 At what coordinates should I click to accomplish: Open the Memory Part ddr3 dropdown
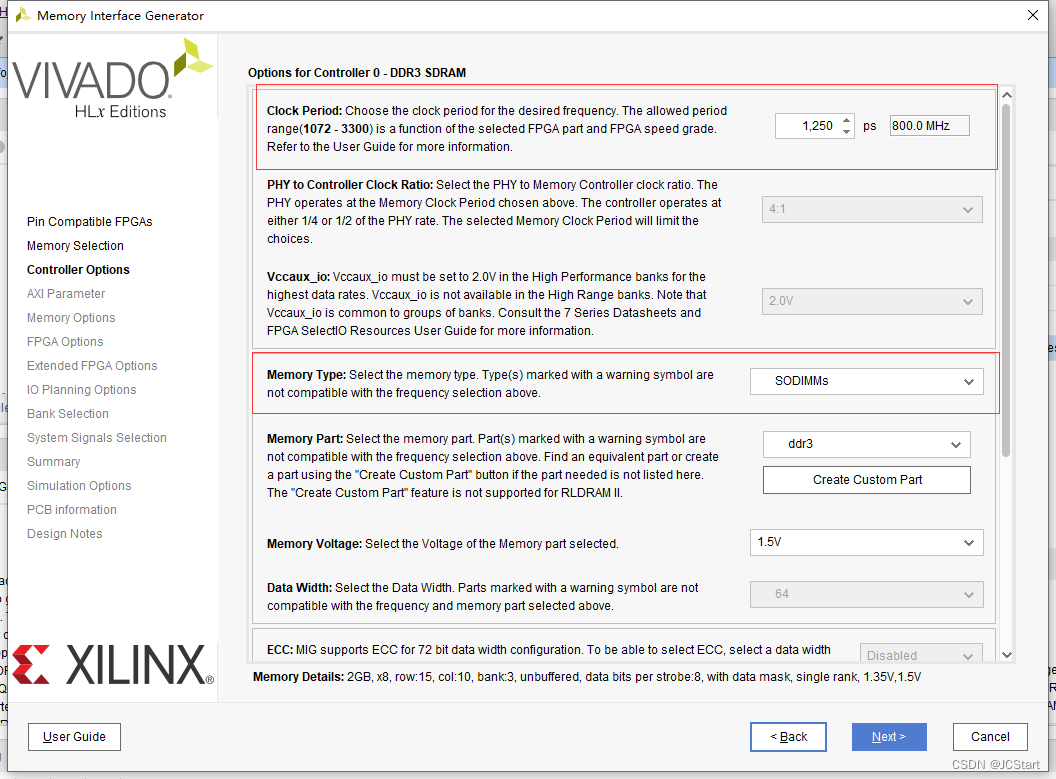coord(867,444)
